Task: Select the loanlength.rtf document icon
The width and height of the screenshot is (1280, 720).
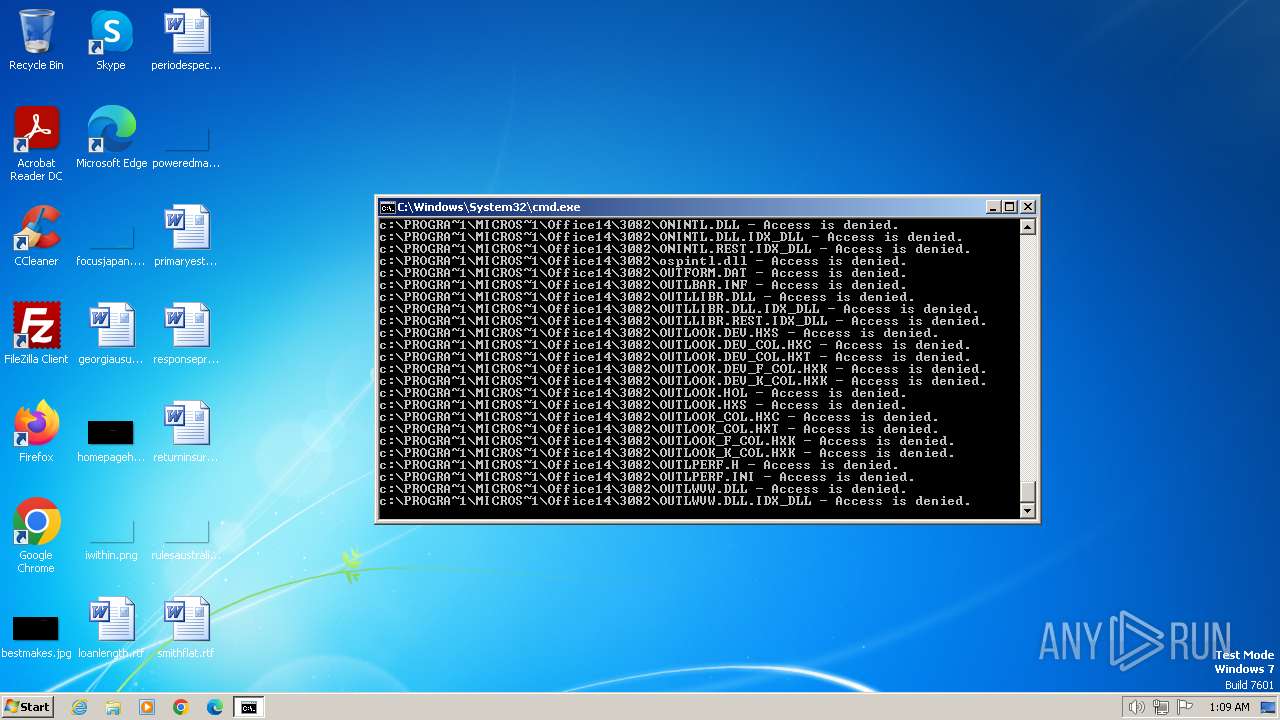Action: click(x=111, y=628)
